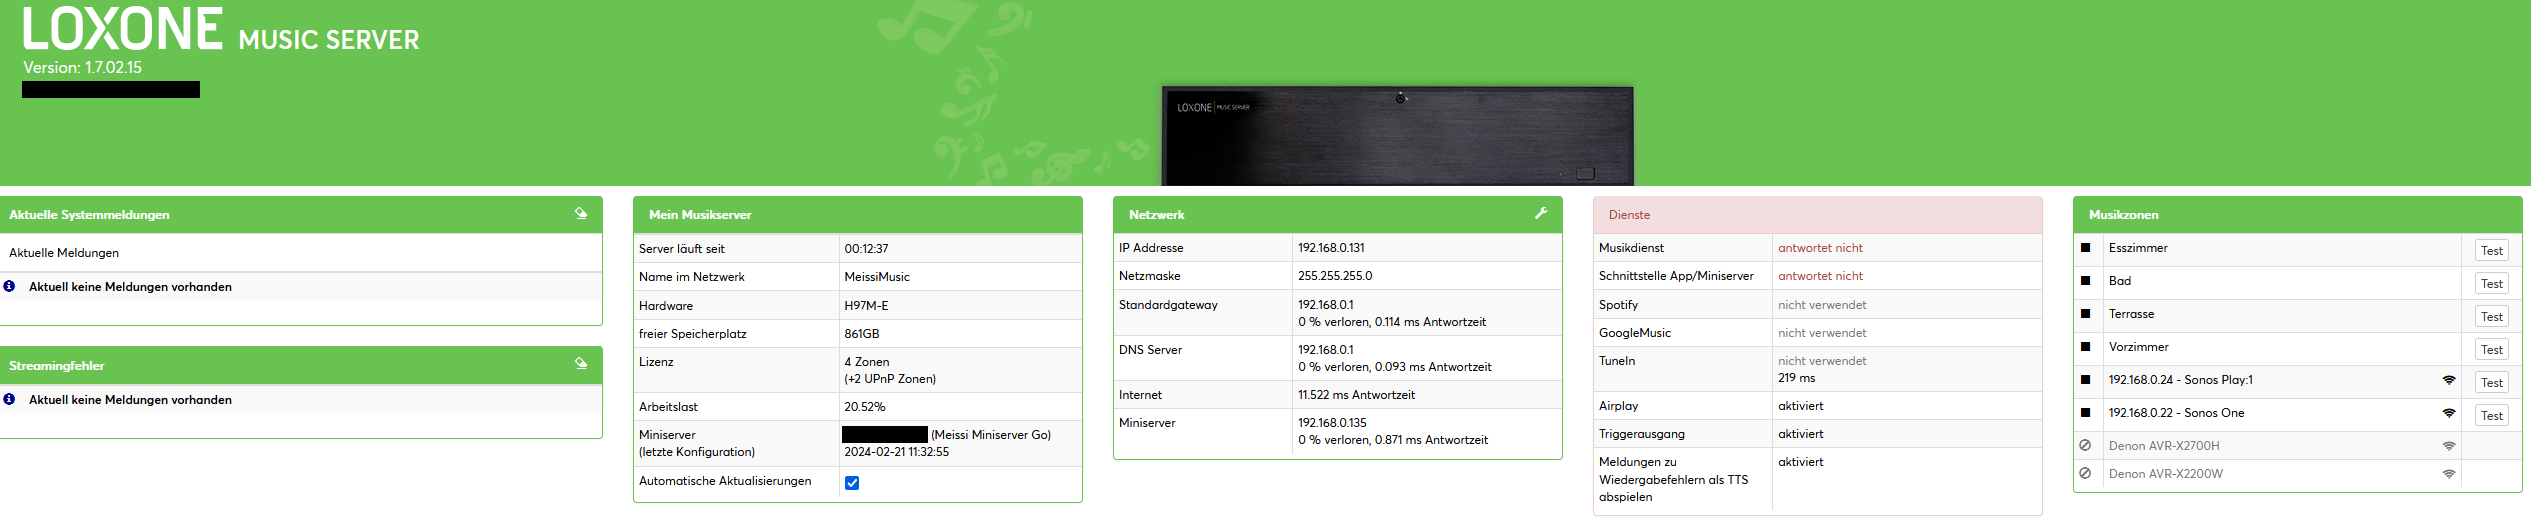The image size is (2531, 522).
Task: Click the Meissi Miniserver Go text
Action: click(x=991, y=435)
